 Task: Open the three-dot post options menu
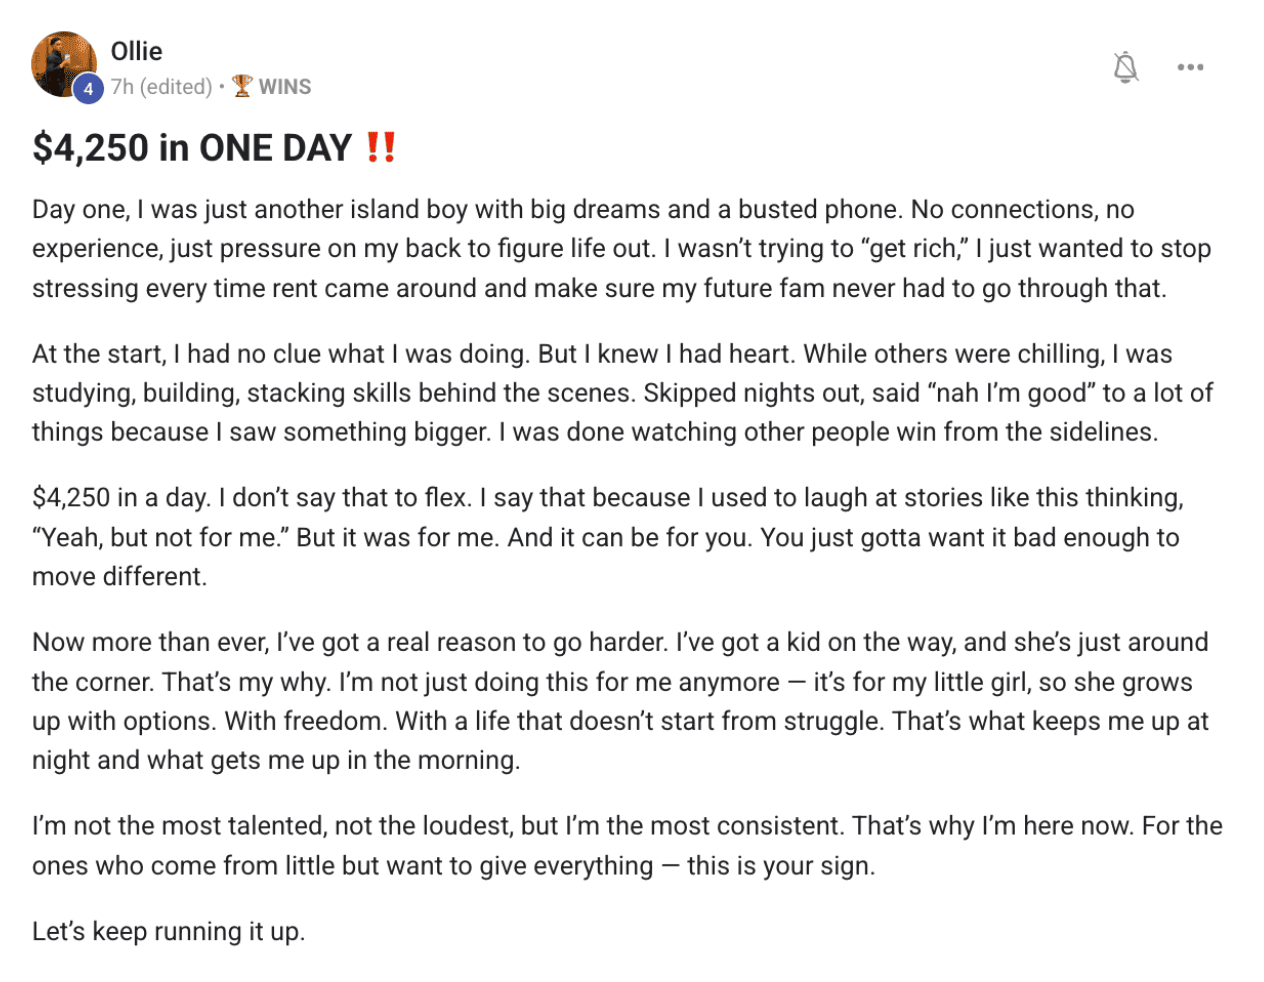(x=1190, y=67)
